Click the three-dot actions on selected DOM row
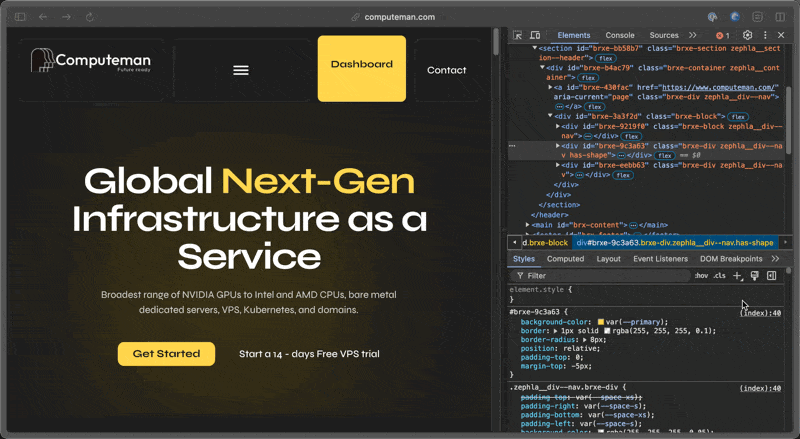The image size is (800, 439). click(512, 146)
